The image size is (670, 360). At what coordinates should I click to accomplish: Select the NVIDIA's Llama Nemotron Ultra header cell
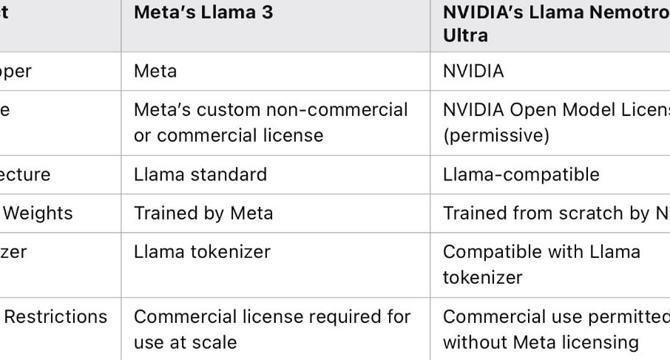coord(550,26)
